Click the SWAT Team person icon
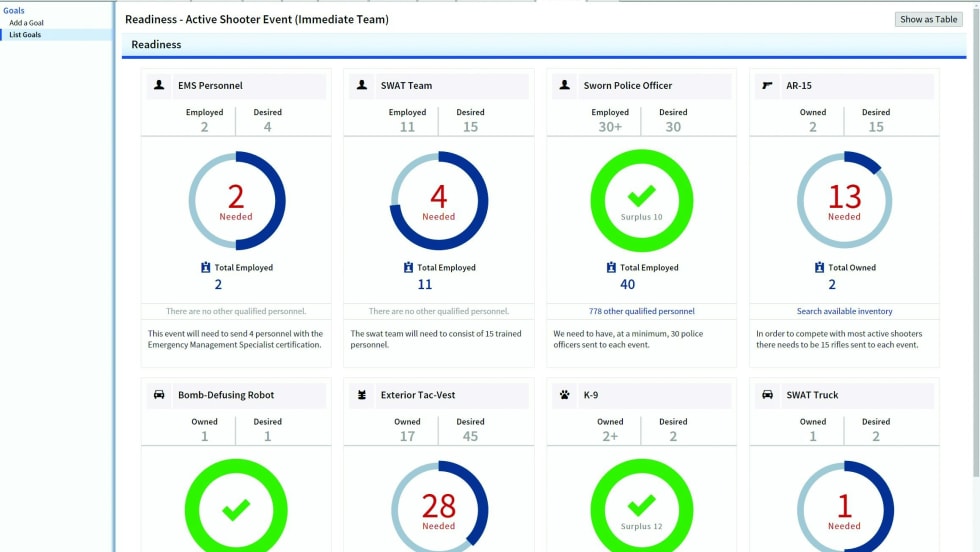The width and height of the screenshot is (980, 552). [362, 86]
